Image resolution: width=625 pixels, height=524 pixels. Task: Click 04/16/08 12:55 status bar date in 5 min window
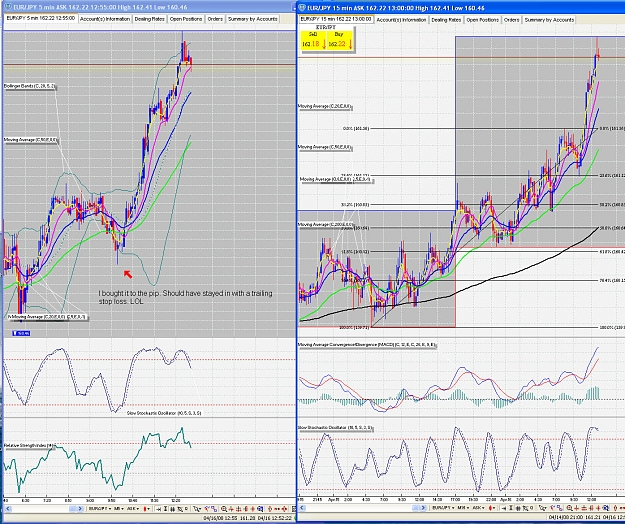(220, 518)
